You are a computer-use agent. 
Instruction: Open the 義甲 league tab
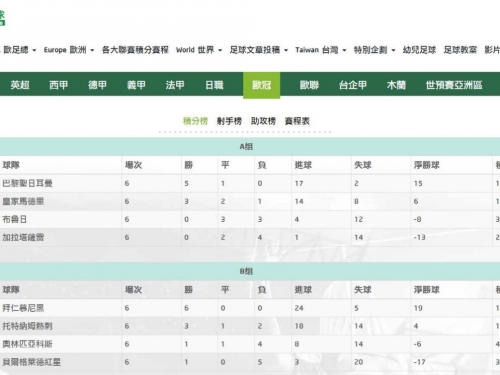(x=136, y=85)
